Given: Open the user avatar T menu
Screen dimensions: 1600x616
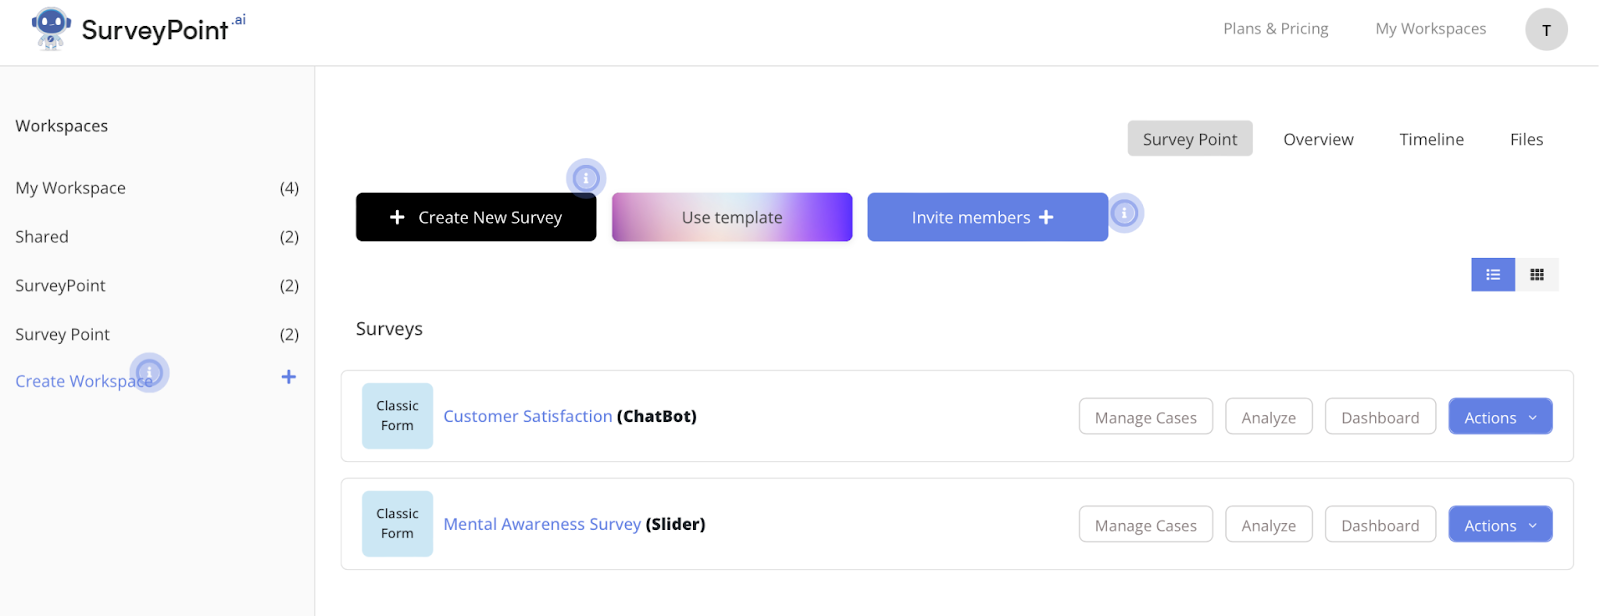Looking at the screenshot, I should 1545,30.
